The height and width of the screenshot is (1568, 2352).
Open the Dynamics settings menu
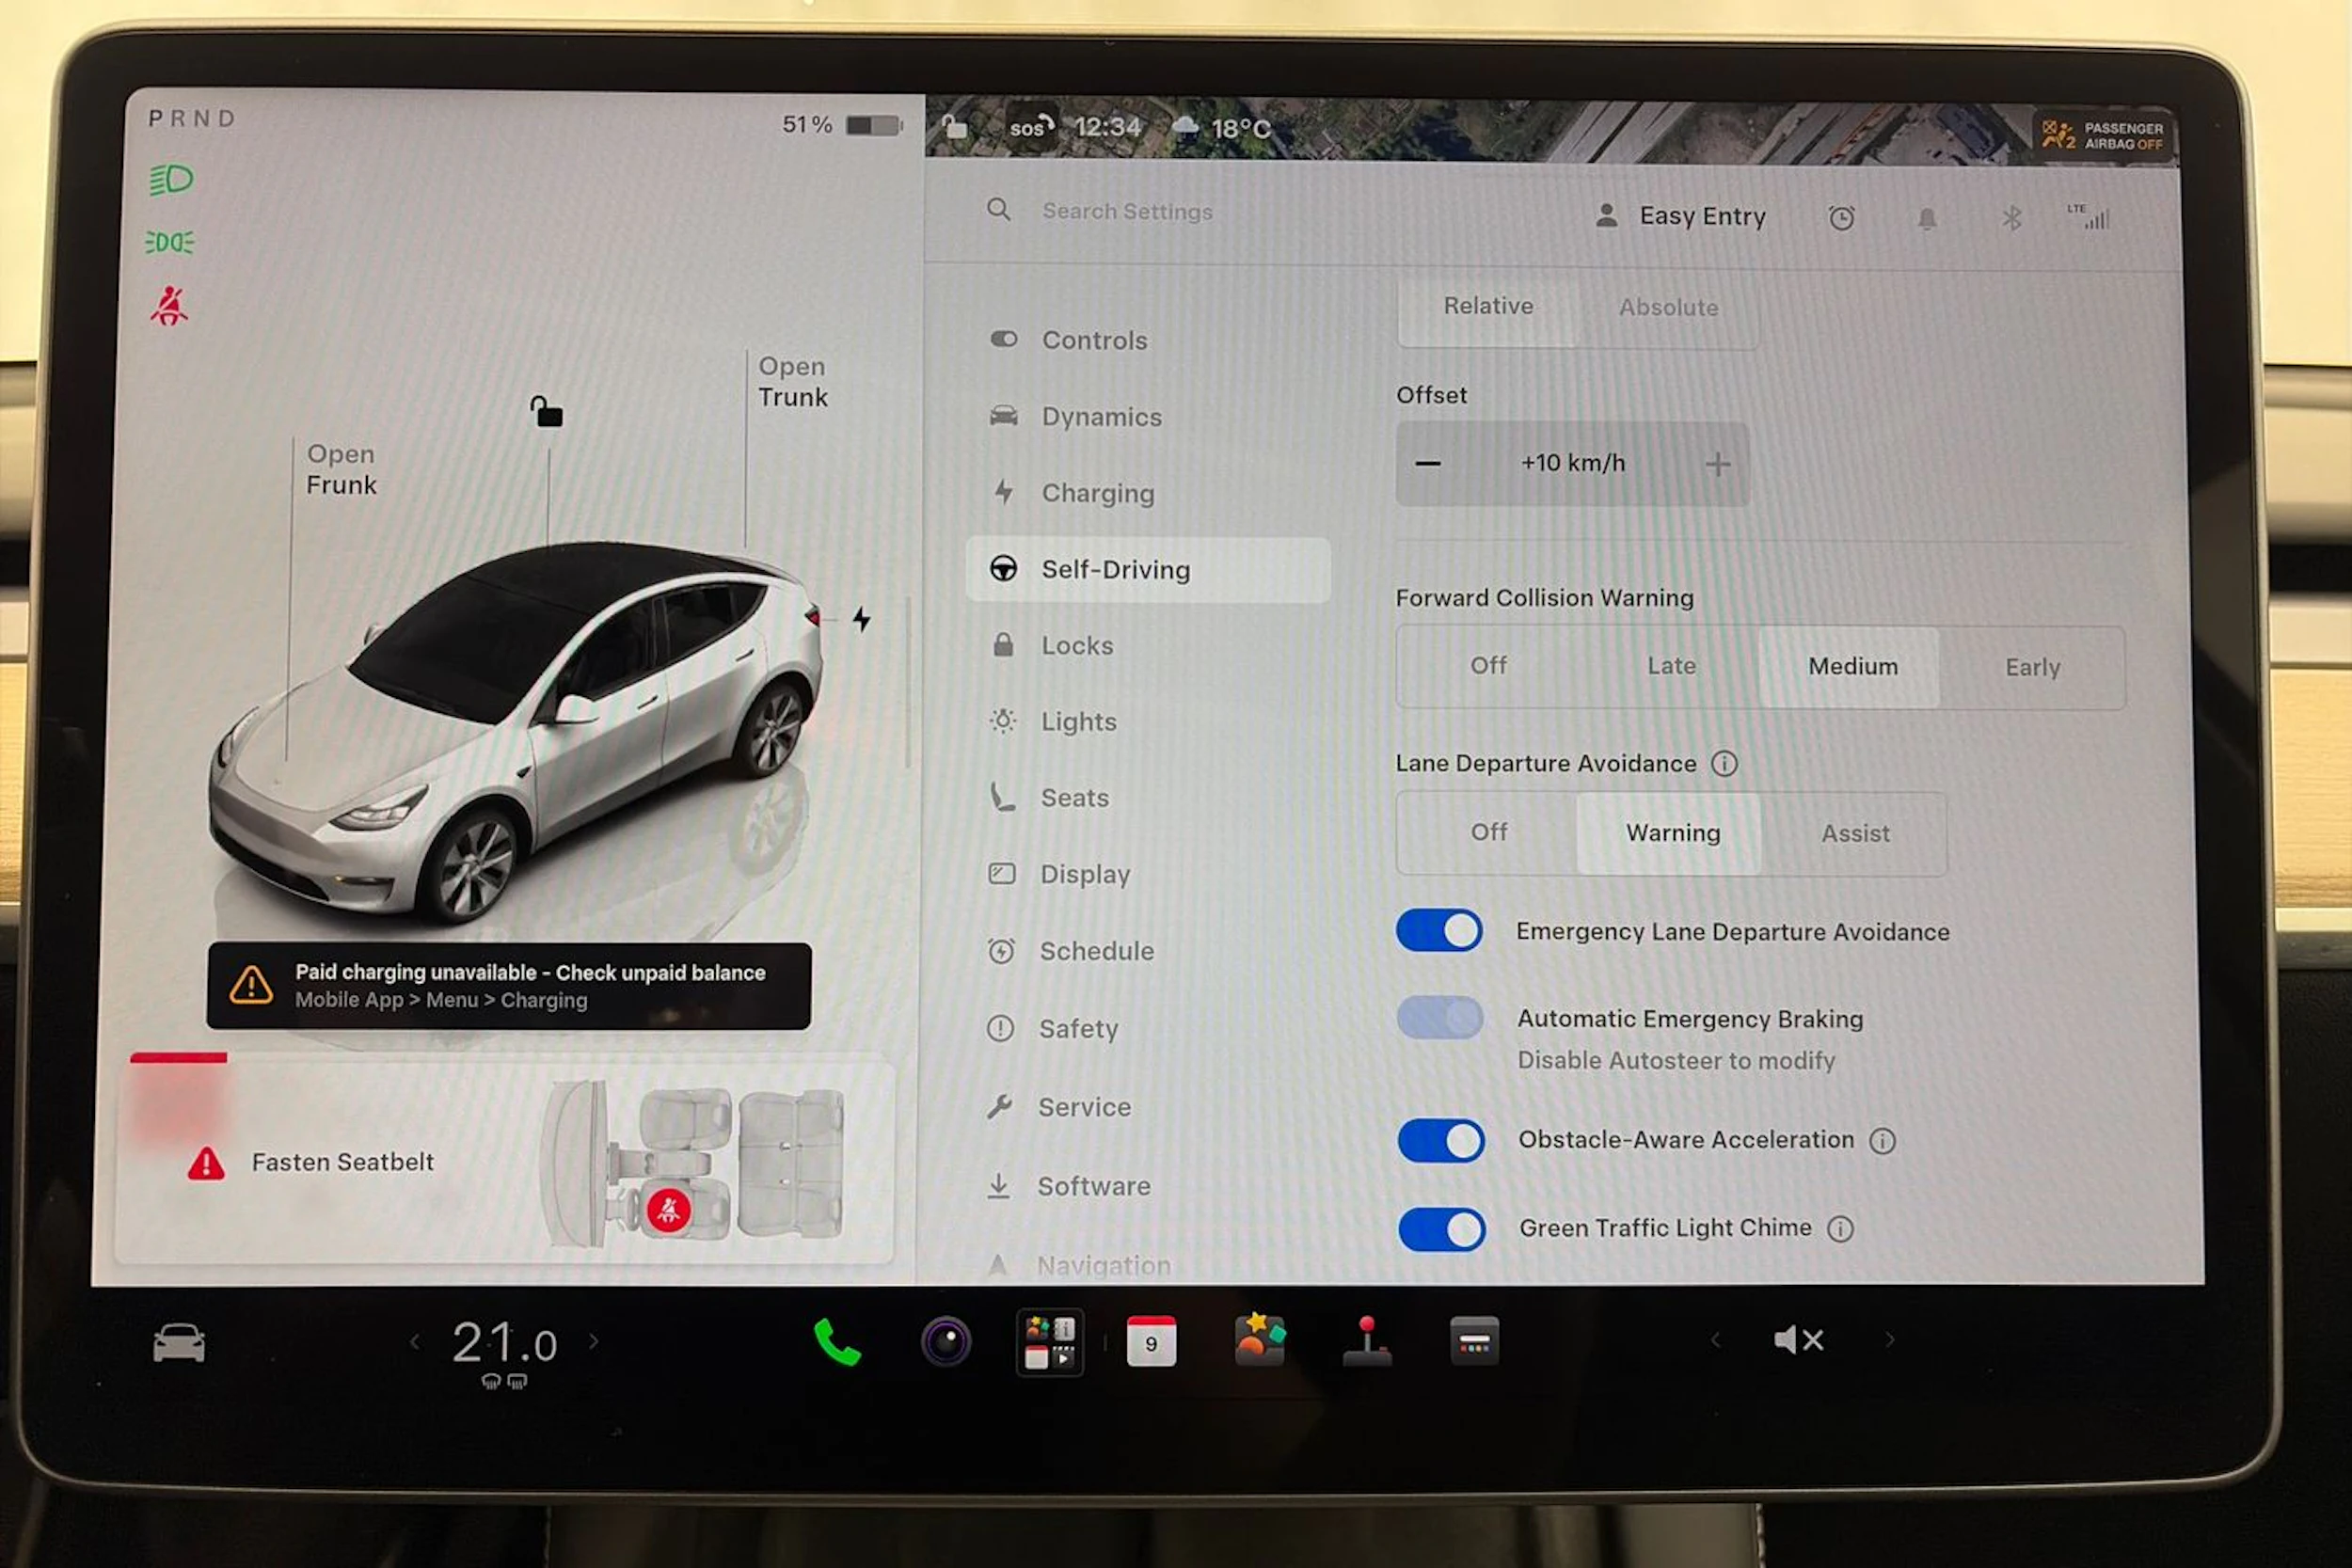coord(1148,417)
